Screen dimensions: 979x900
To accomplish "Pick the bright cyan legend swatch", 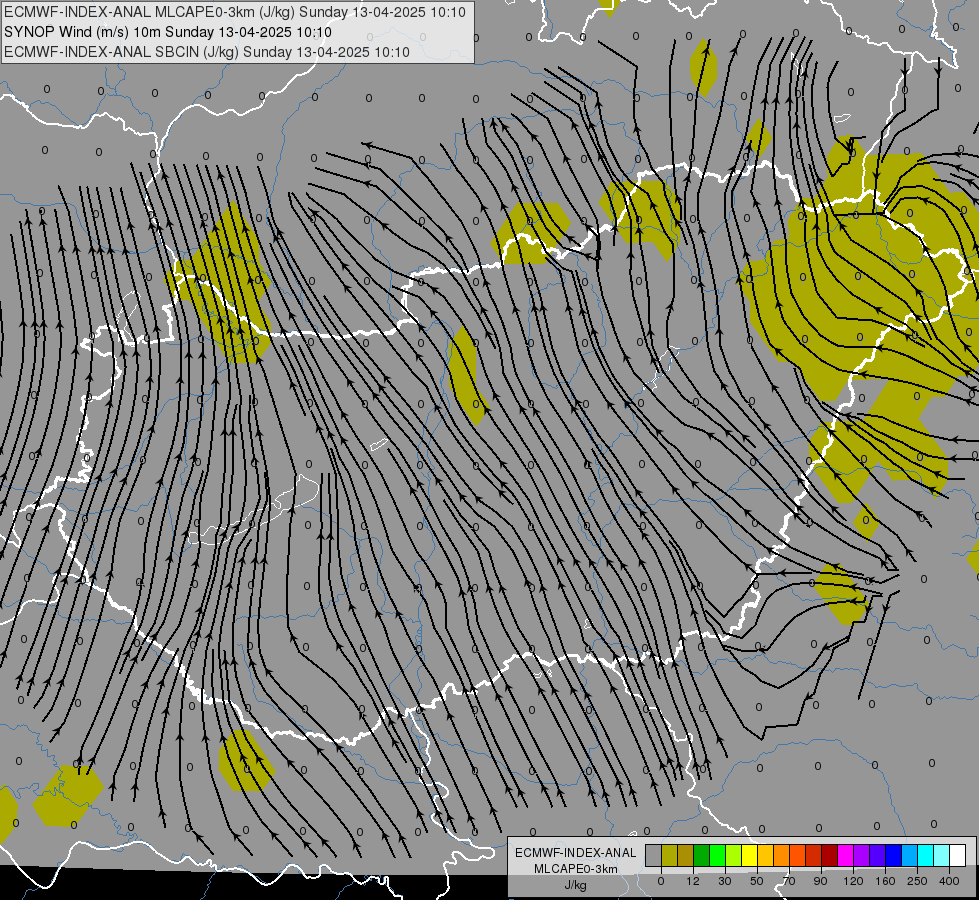I will [x=925, y=855].
